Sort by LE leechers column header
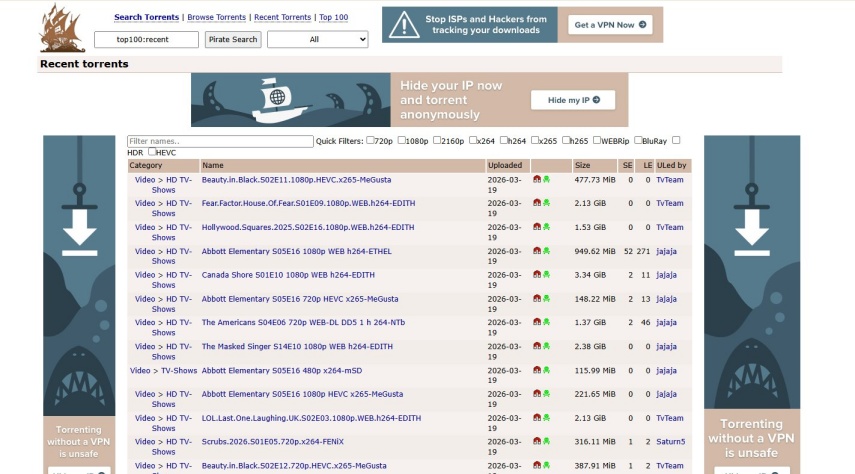The height and width of the screenshot is (474, 855). (647, 165)
